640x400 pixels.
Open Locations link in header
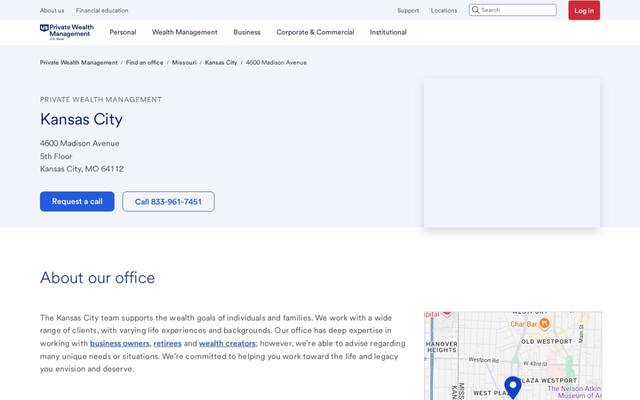(x=444, y=10)
